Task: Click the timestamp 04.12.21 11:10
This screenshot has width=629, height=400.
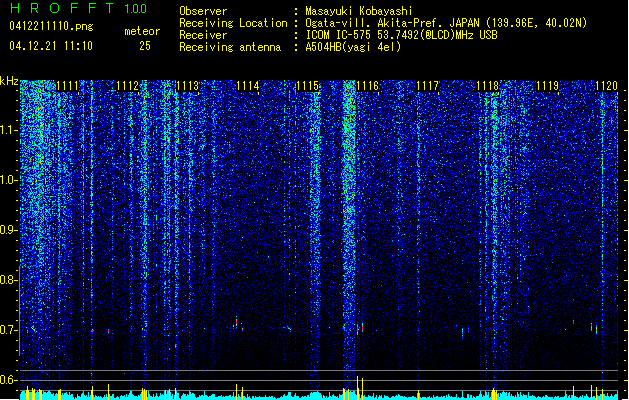Action: tap(51, 46)
